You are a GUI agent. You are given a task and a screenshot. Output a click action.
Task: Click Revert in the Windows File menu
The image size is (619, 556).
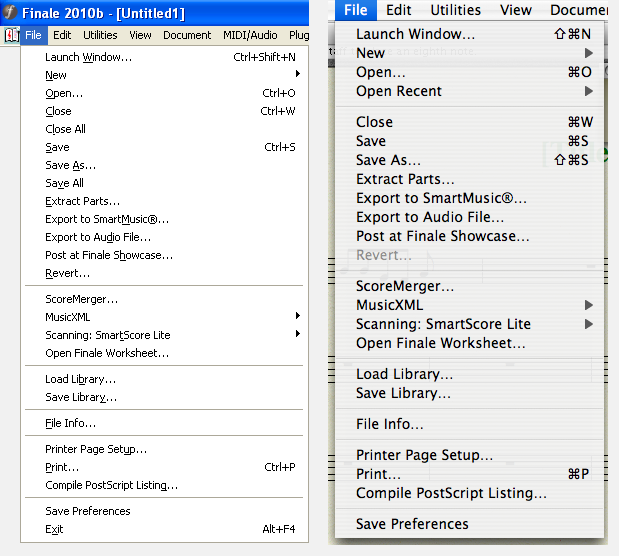pyautogui.click(x=67, y=273)
